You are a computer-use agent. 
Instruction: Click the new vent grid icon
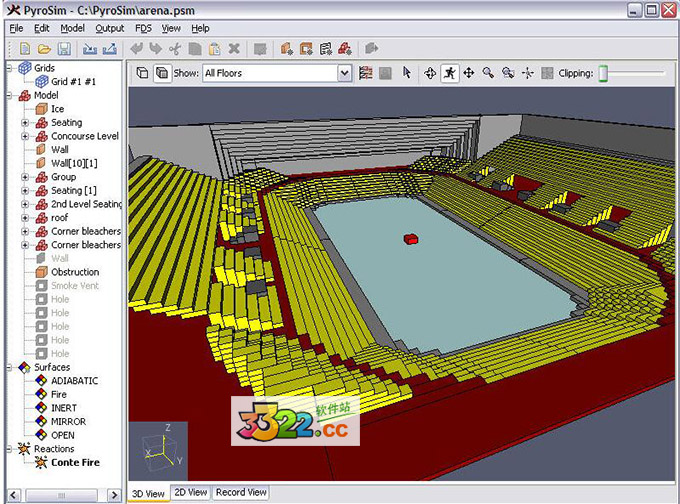pyautogui.click(x=326, y=49)
